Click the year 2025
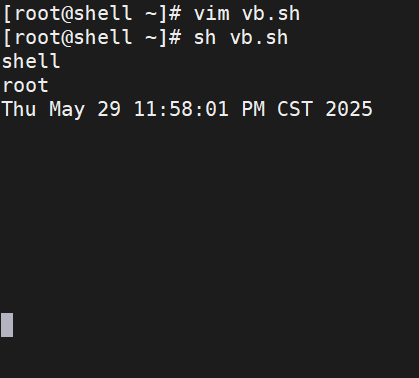Image resolution: width=419 pixels, height=378 pixels. pos(349,109)
